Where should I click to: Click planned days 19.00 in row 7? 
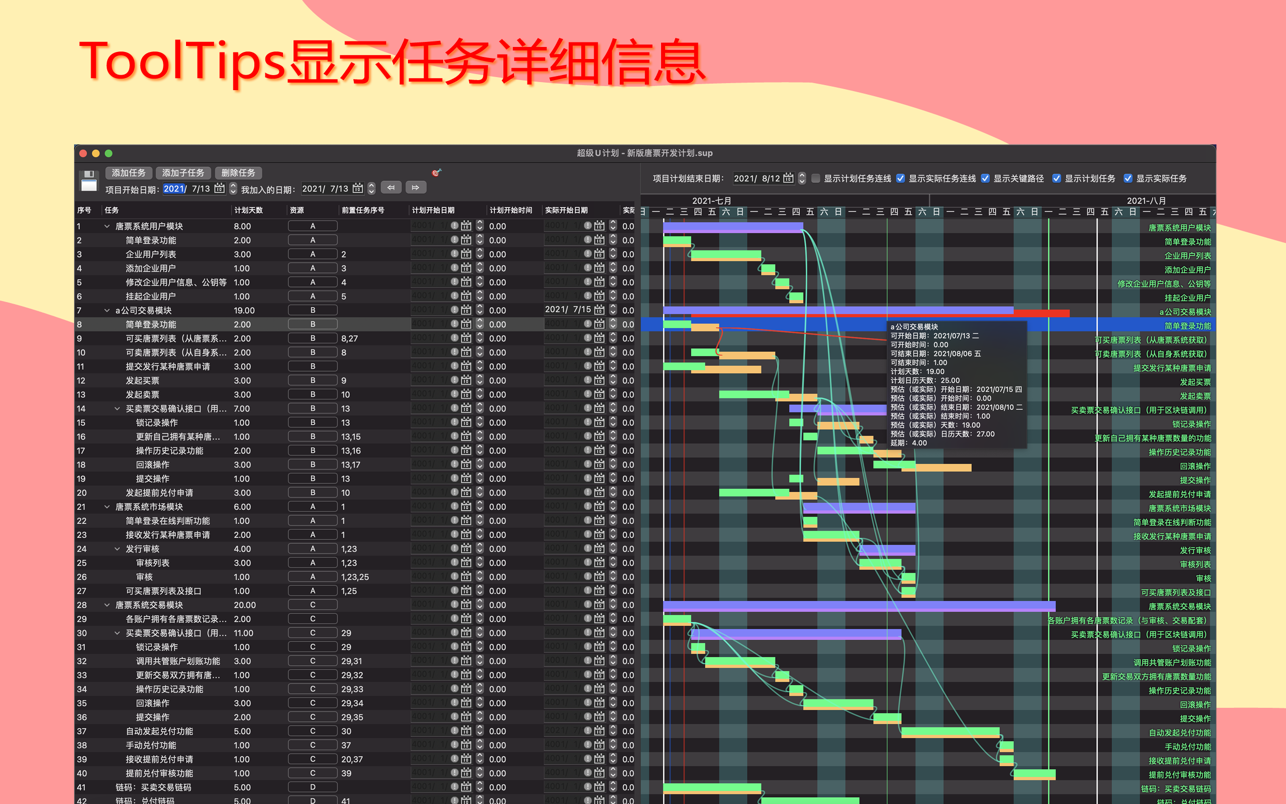[244, 310]
